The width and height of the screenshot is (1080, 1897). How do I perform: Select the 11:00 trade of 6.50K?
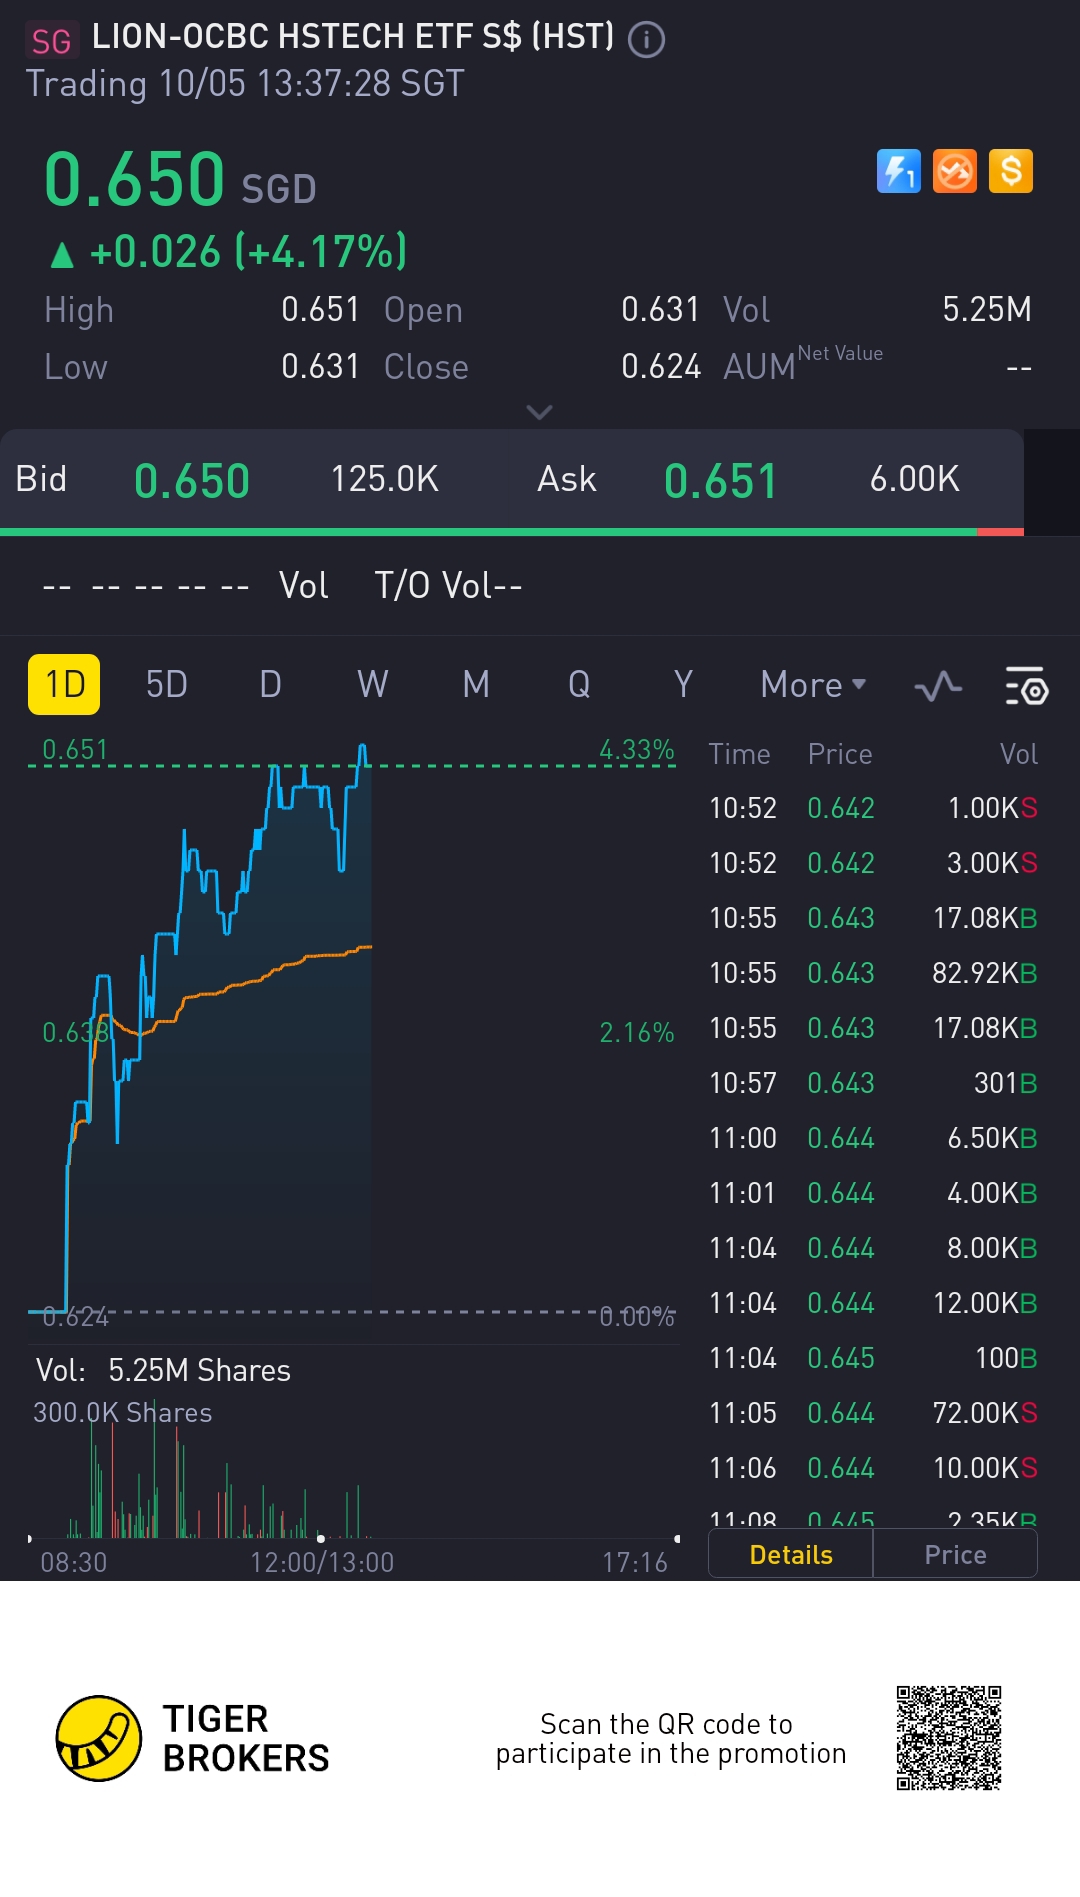[x=873, y=1138]
